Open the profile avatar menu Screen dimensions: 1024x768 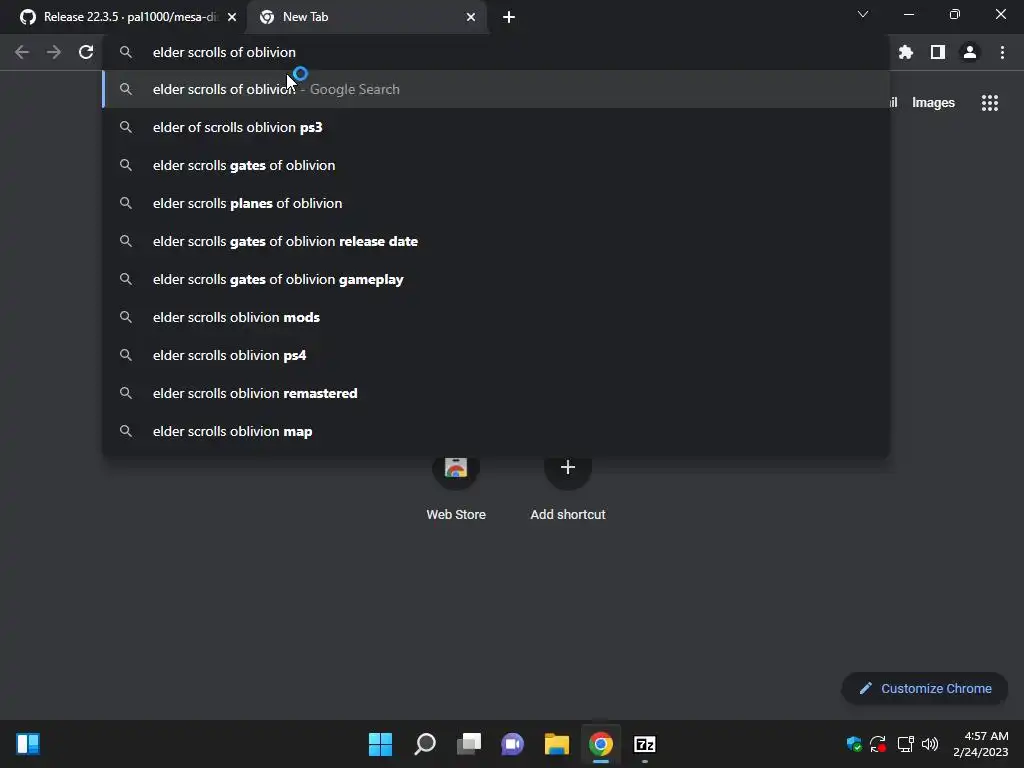[x=969, y=52]
